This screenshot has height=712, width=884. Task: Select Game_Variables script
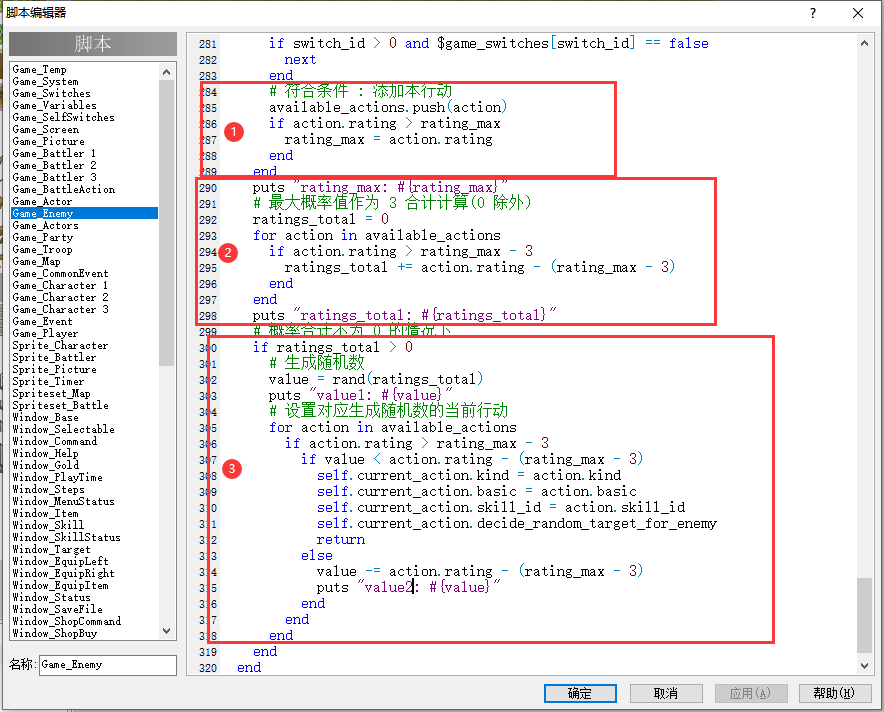(55, 105)
